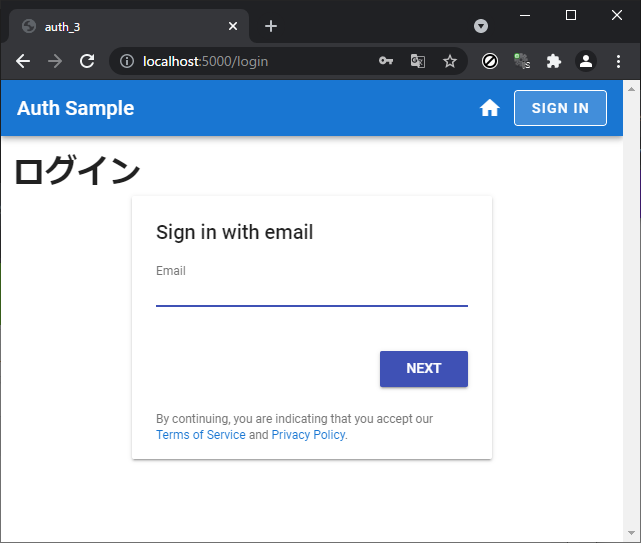Close the auth_3 tab
The image size is (641, 543).
tap(233, 26)
